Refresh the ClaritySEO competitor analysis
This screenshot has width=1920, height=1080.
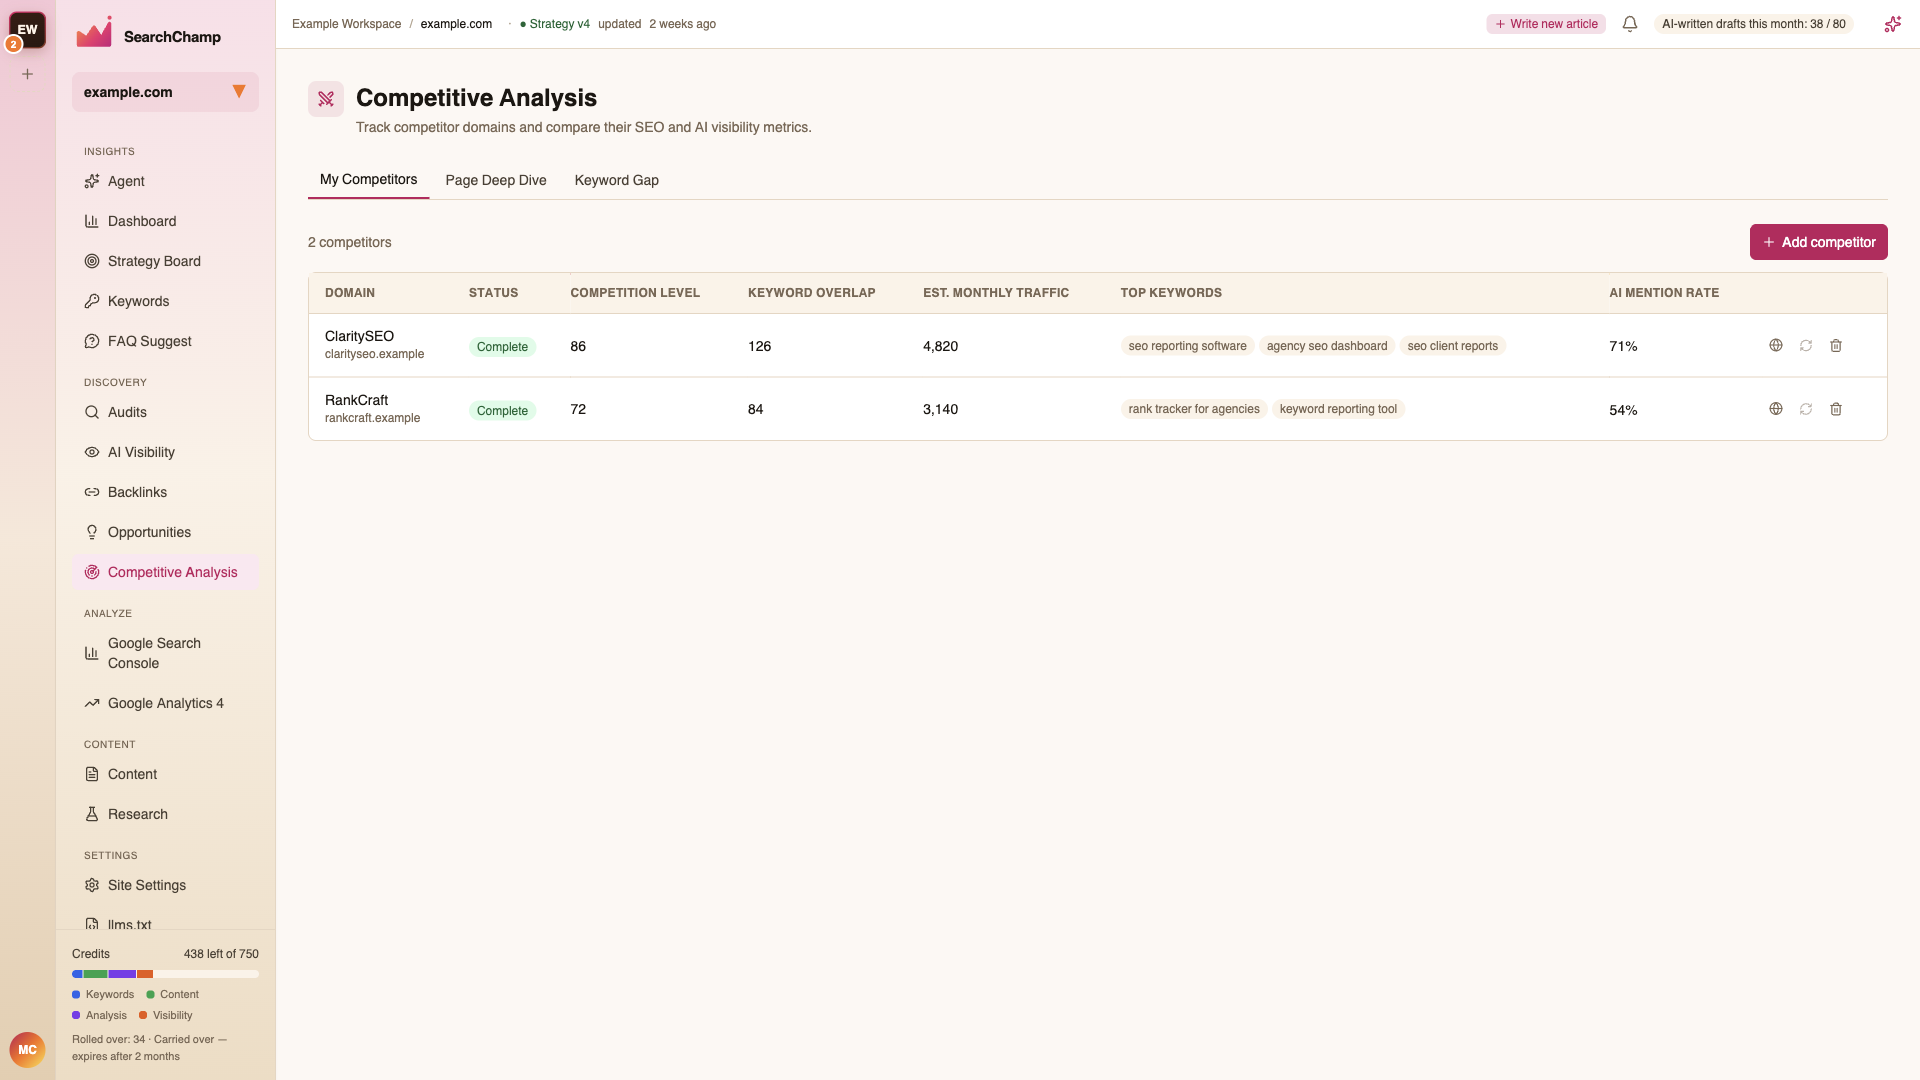click(x=1806, y=345)
